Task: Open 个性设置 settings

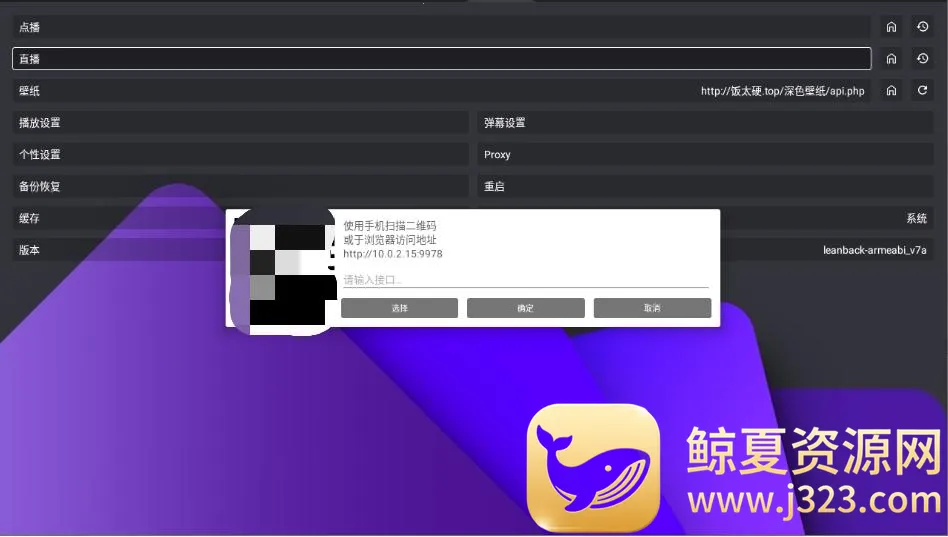Action: [241, 155]
